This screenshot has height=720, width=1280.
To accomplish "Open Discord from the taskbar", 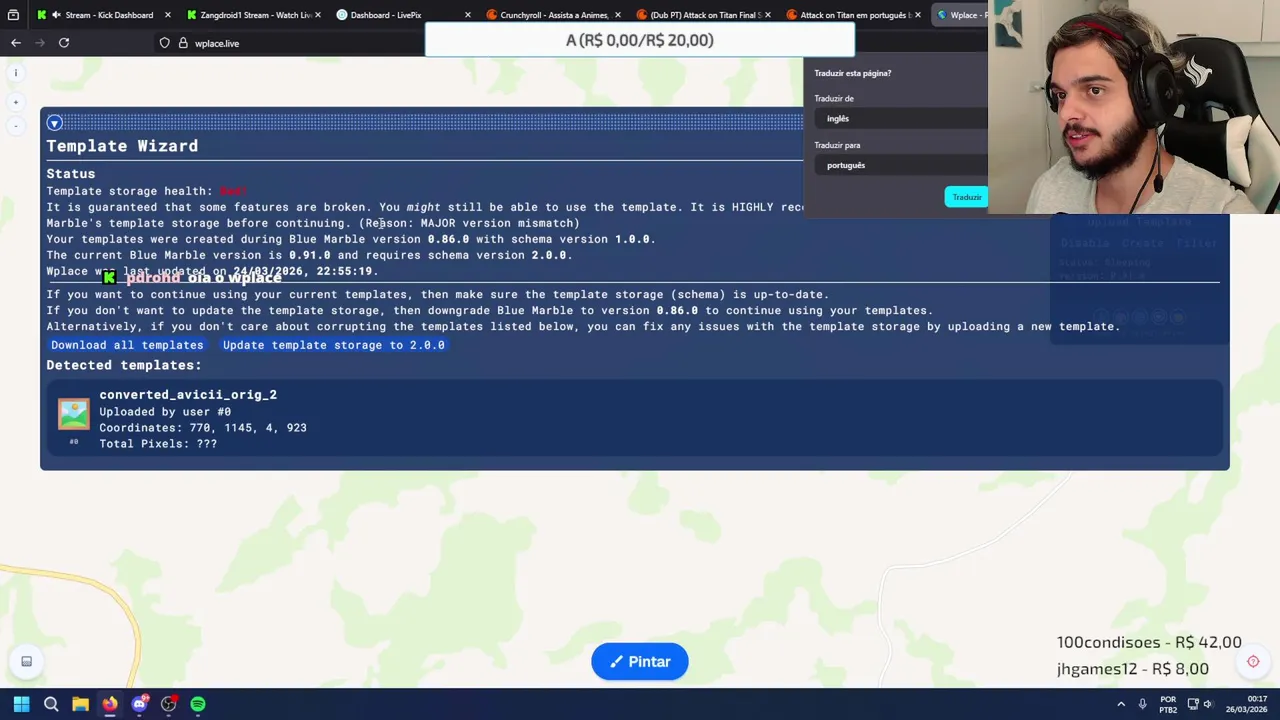I will click(x=139, y=704).
